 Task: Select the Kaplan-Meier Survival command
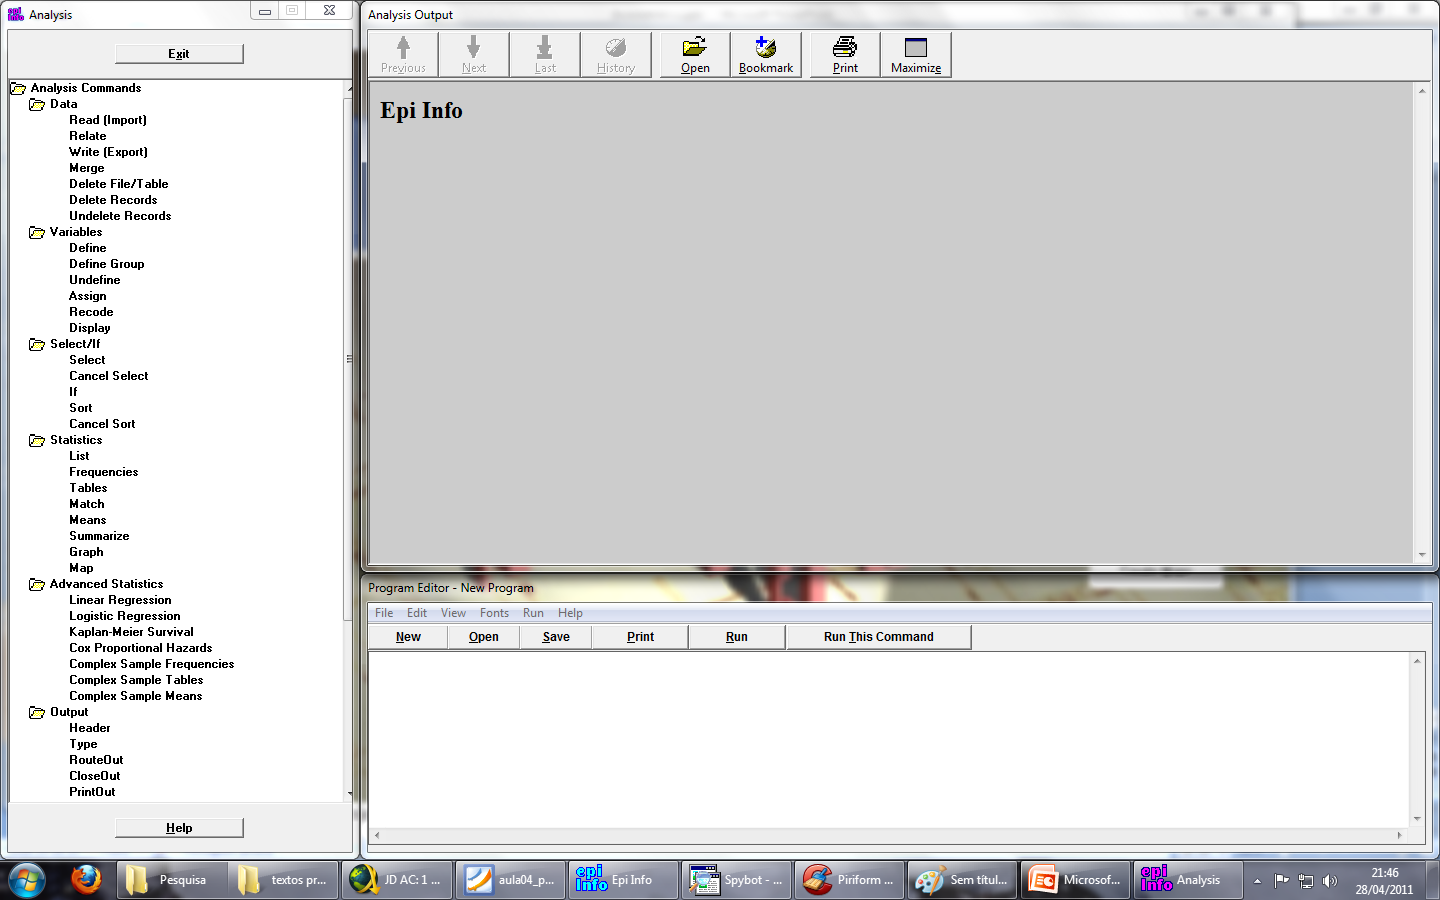[131, 632]
